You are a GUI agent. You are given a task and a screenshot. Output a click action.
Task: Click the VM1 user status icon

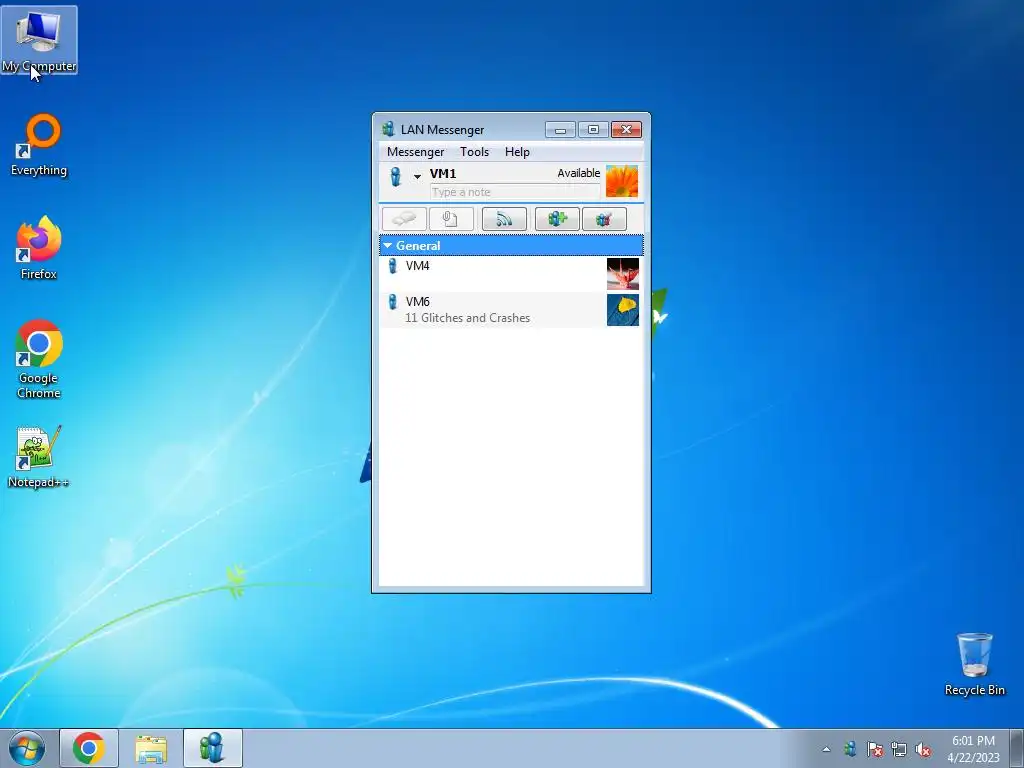pos(395,176)
